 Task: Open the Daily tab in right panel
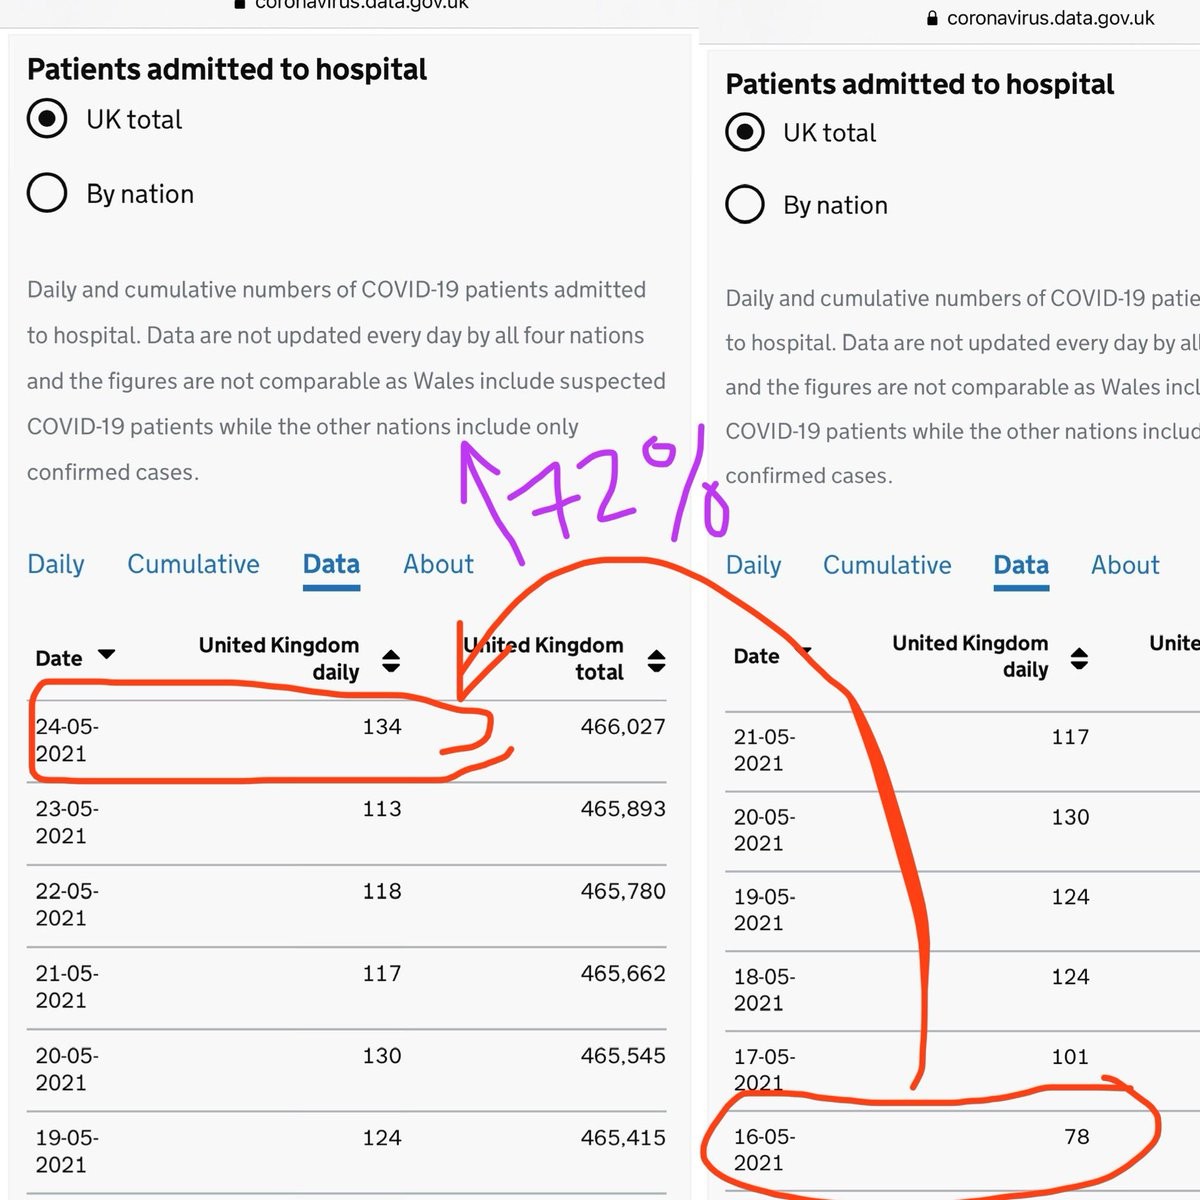coord(753,565)
